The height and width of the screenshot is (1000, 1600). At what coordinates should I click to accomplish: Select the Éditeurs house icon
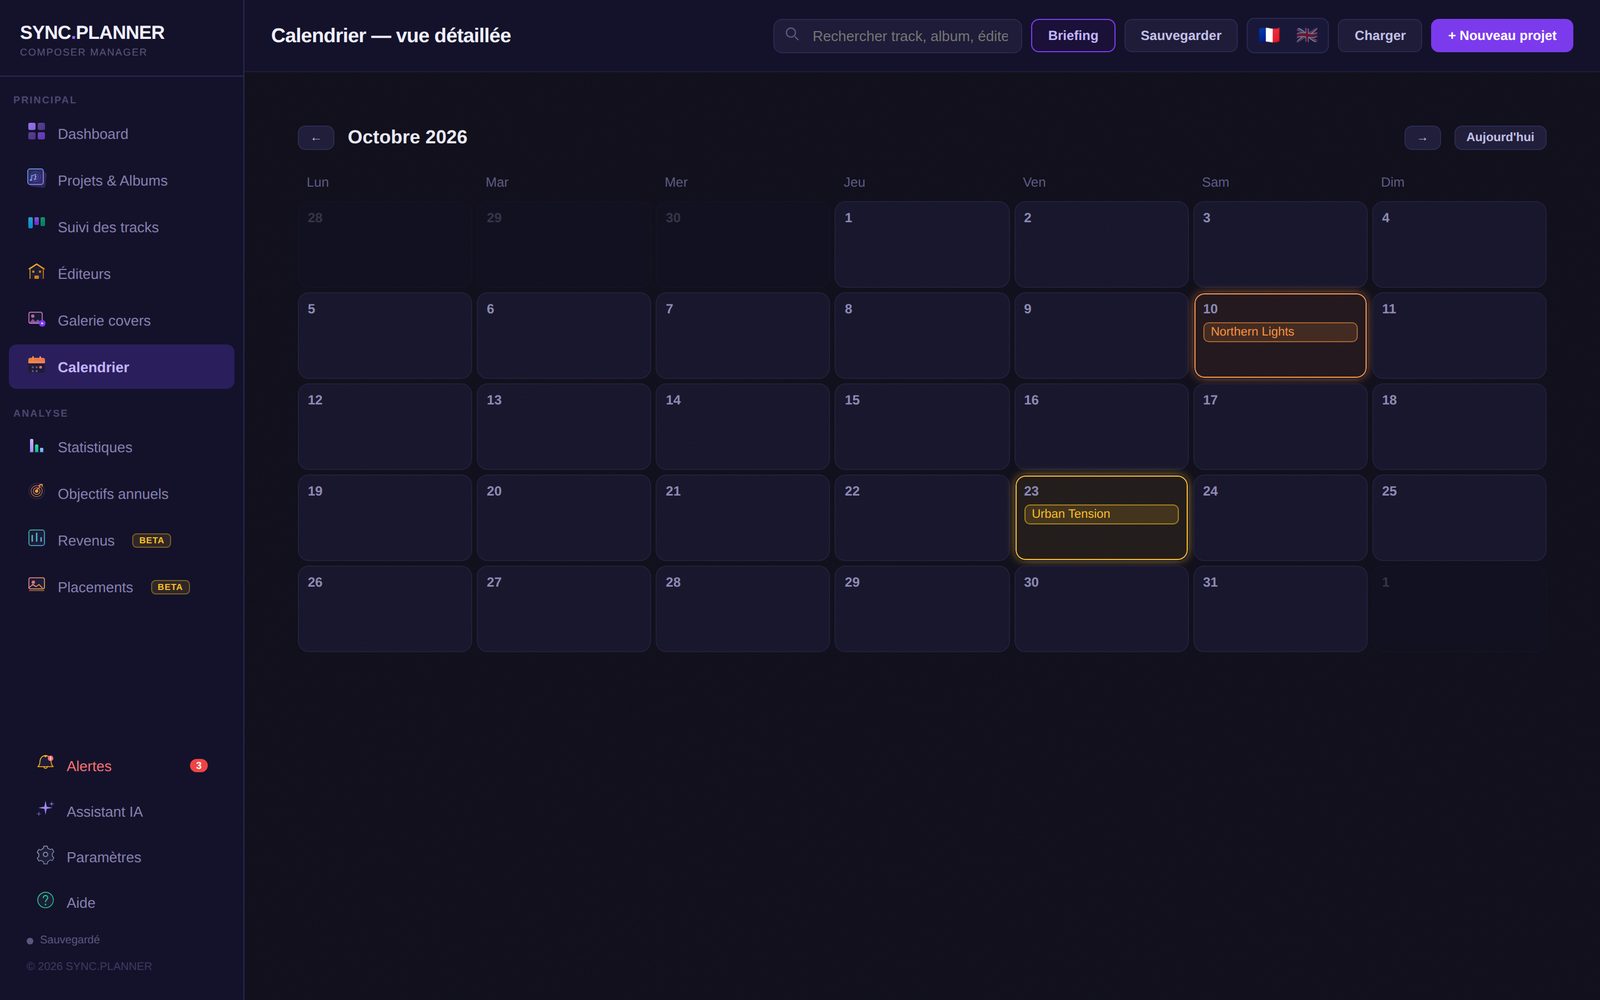(x=36, y=271)
